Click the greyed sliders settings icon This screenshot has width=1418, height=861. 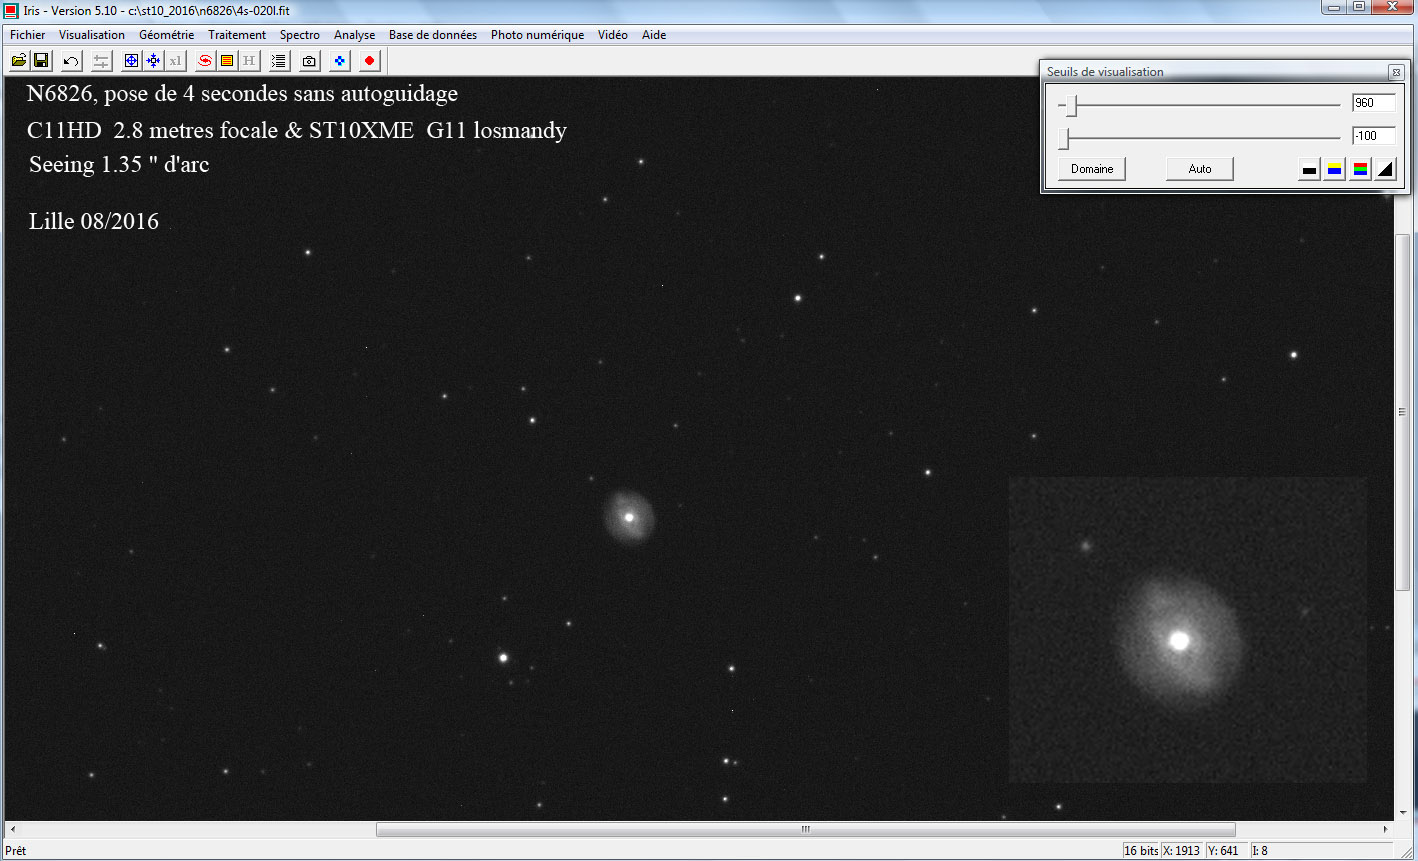point(101,61)
